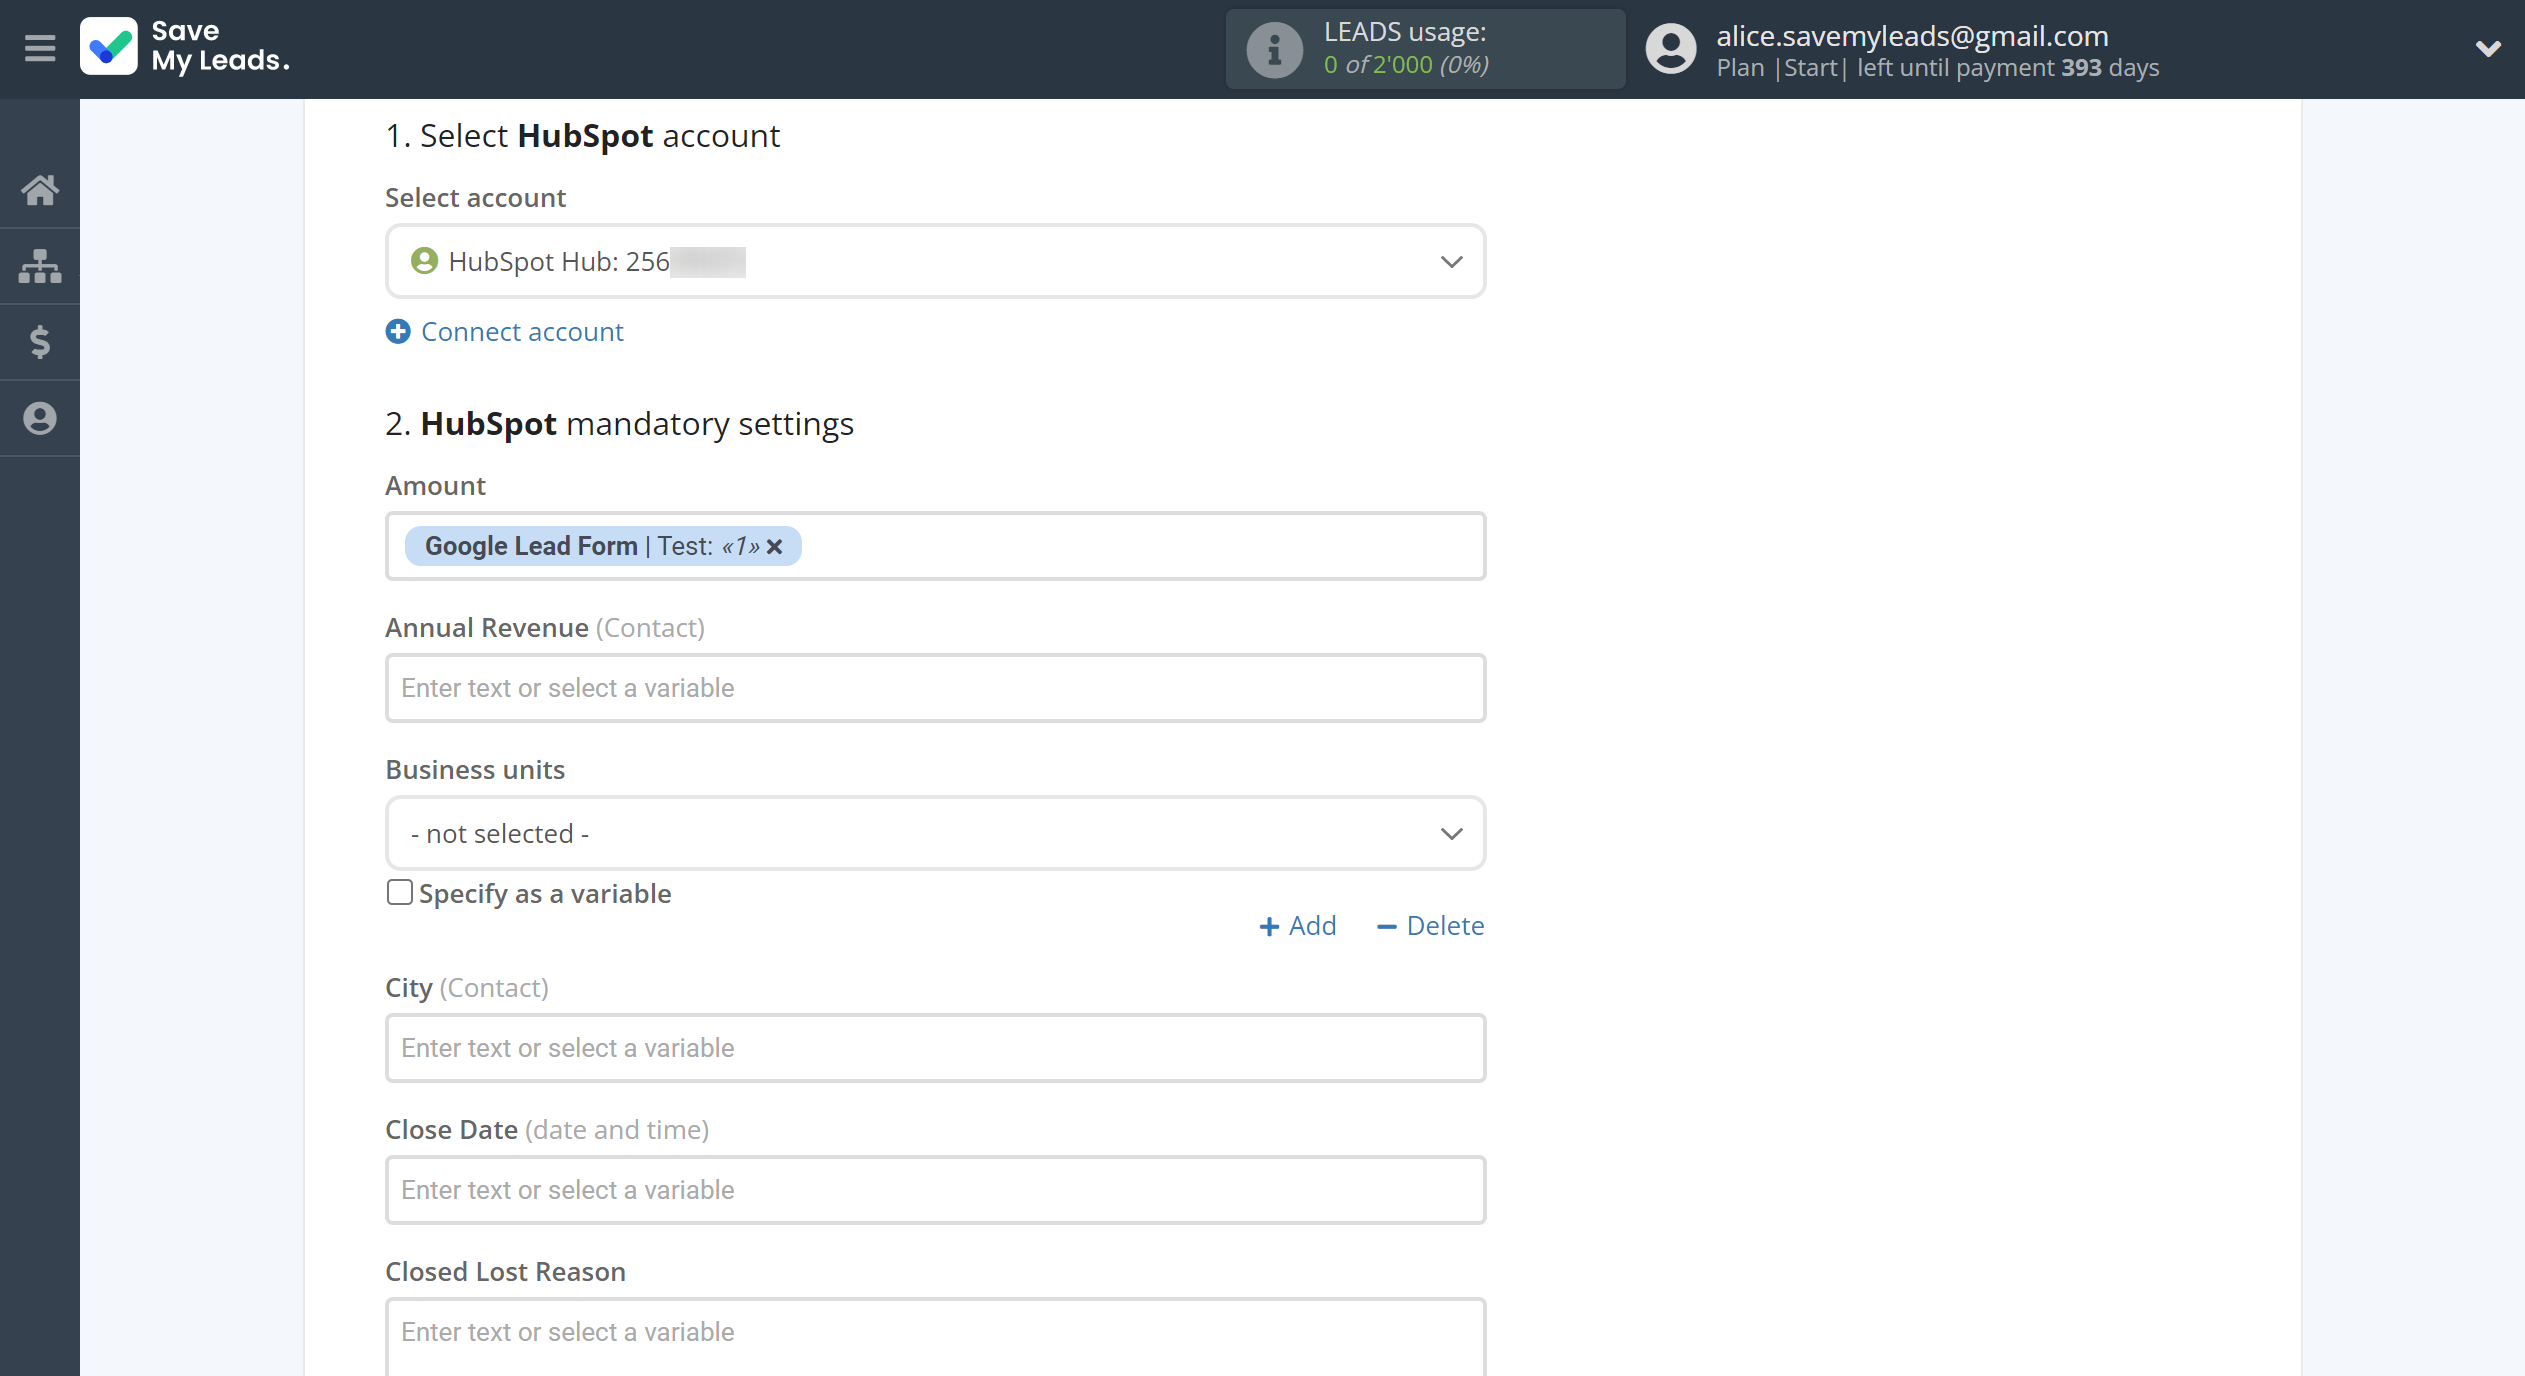Open billing dollar sidebar icon
Screen dimensions: 2525x1376
40,342
